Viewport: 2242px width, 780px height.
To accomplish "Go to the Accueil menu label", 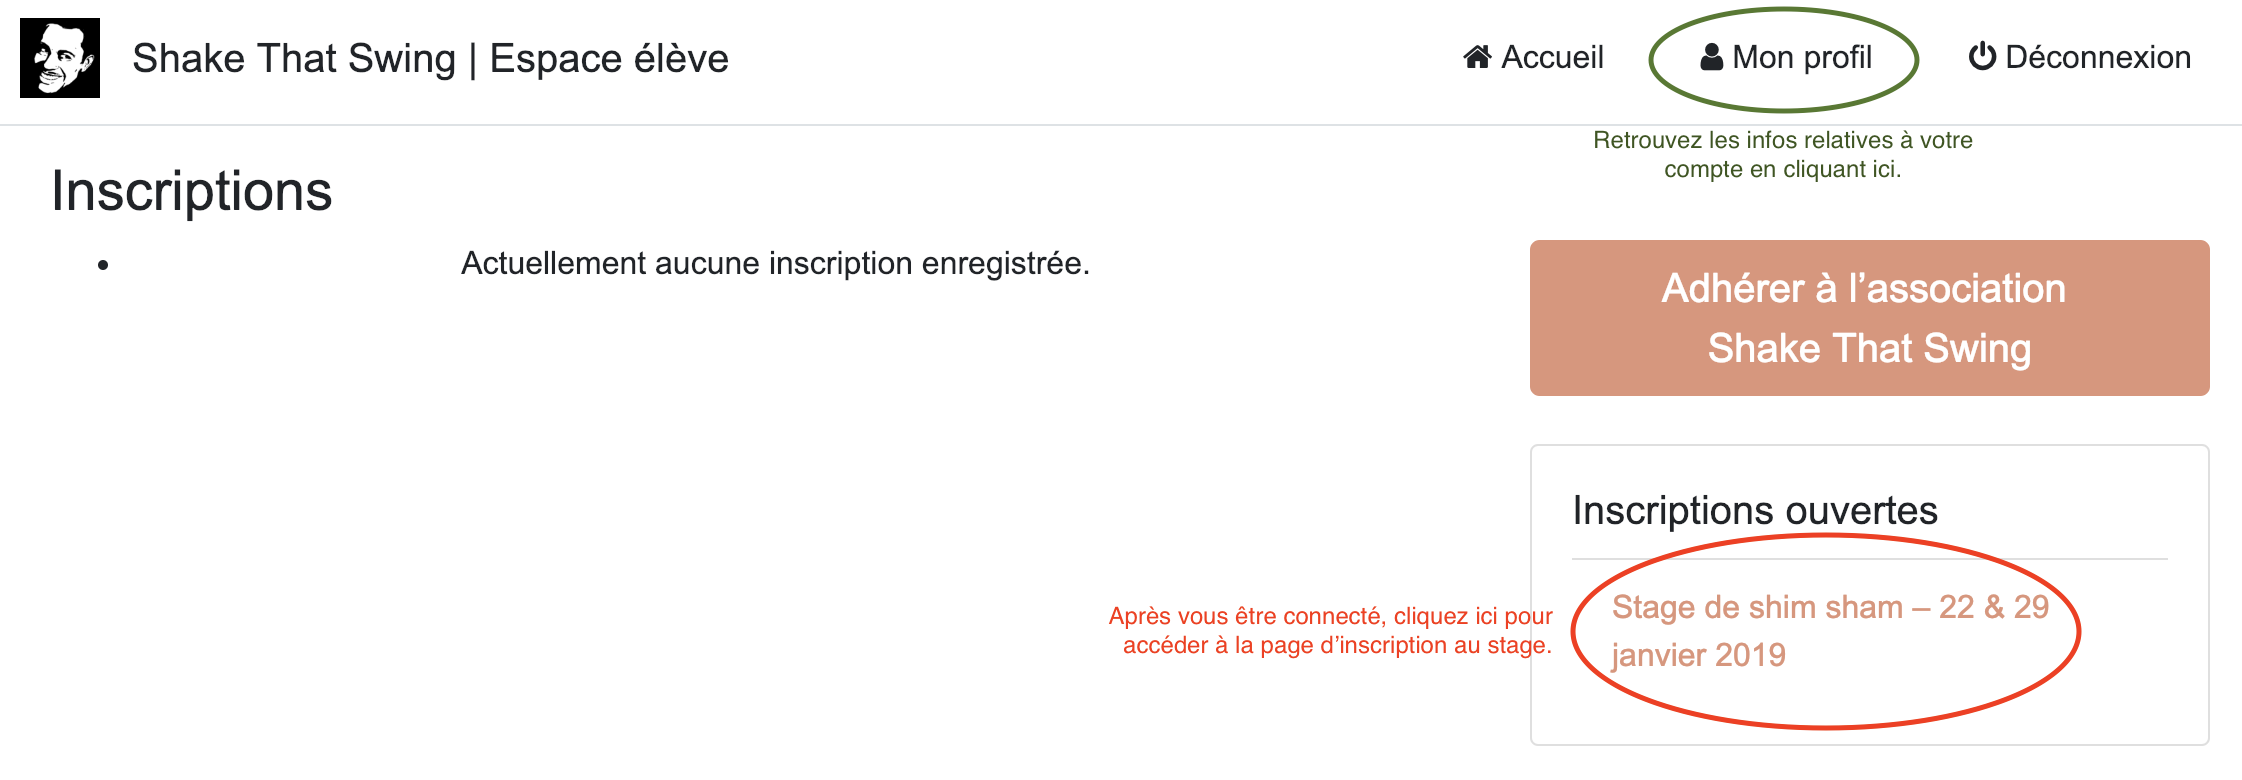I will tap(1552, 58).
